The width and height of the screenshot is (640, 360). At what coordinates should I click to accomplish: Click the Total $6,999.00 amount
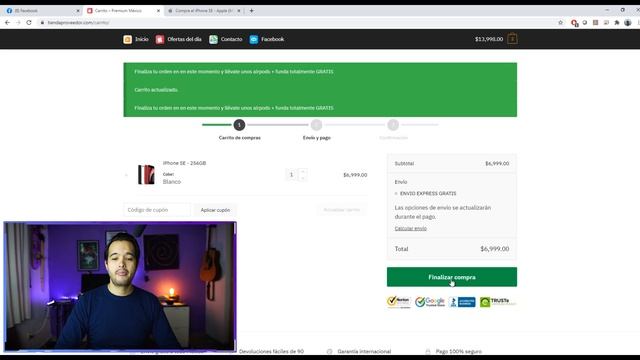(x=495, y=249)
